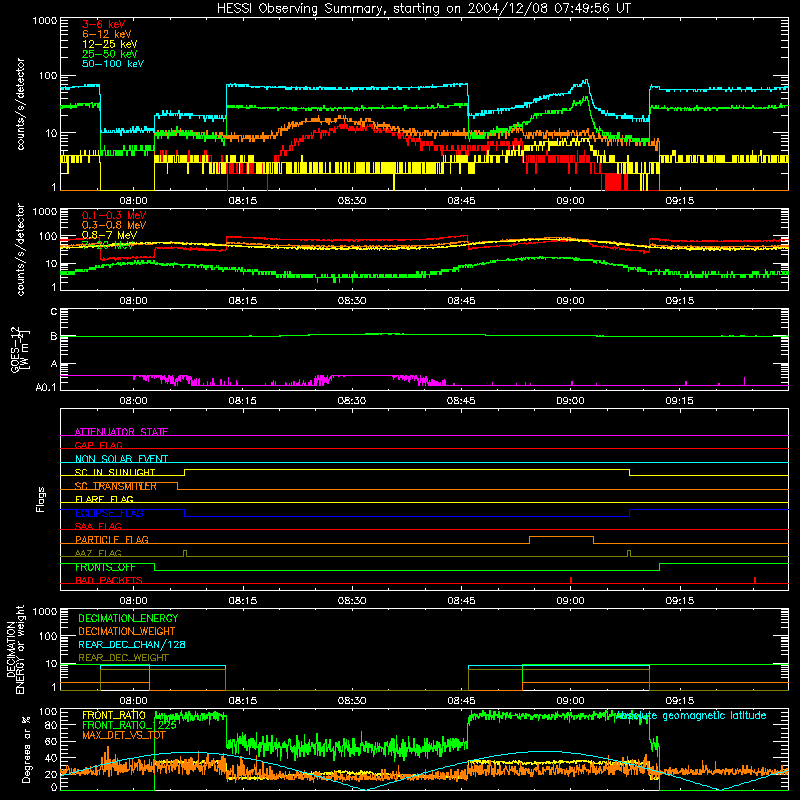Image resolution: width=800 pixels, height=800 pixels.
Task: Click the BAD_PACKETS red tick at 09:00
Action: point(571,580)
